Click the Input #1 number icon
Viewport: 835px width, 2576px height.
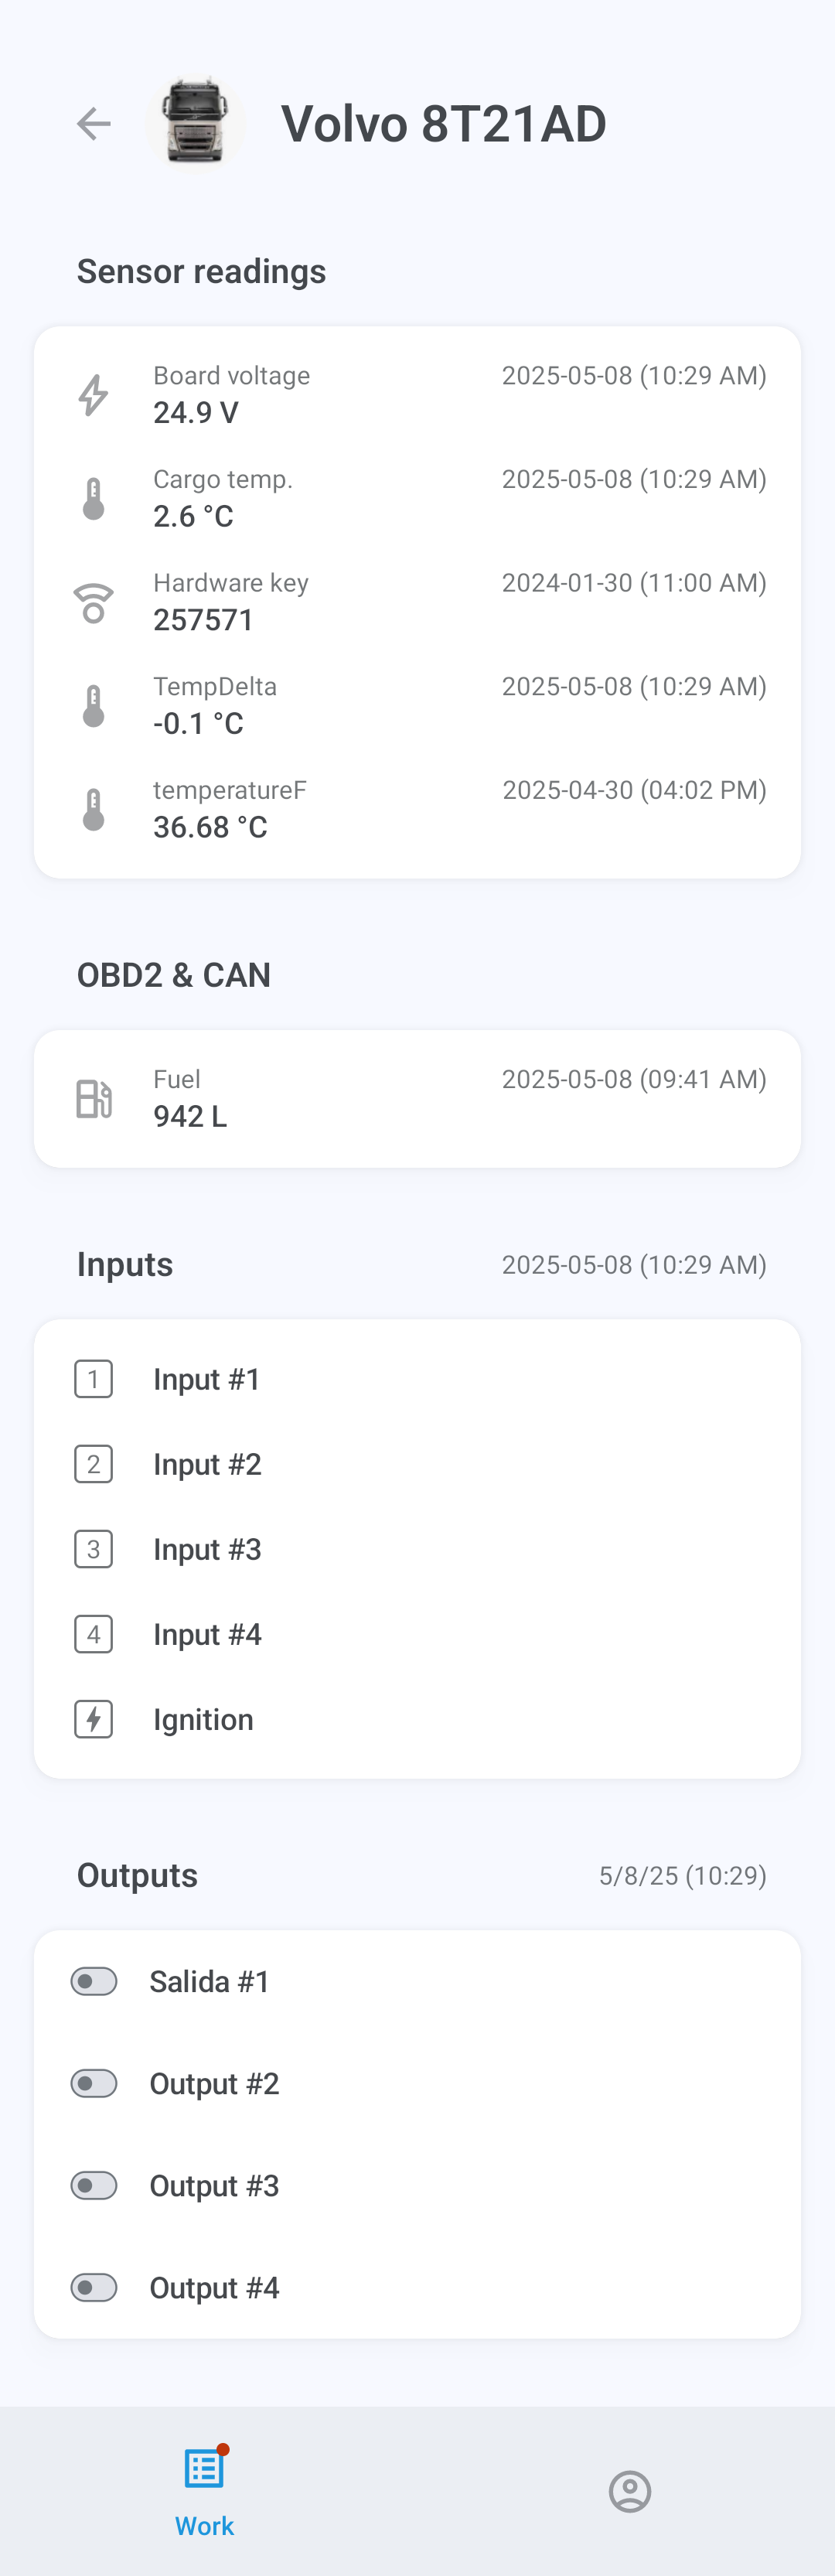coord(94,1380)
